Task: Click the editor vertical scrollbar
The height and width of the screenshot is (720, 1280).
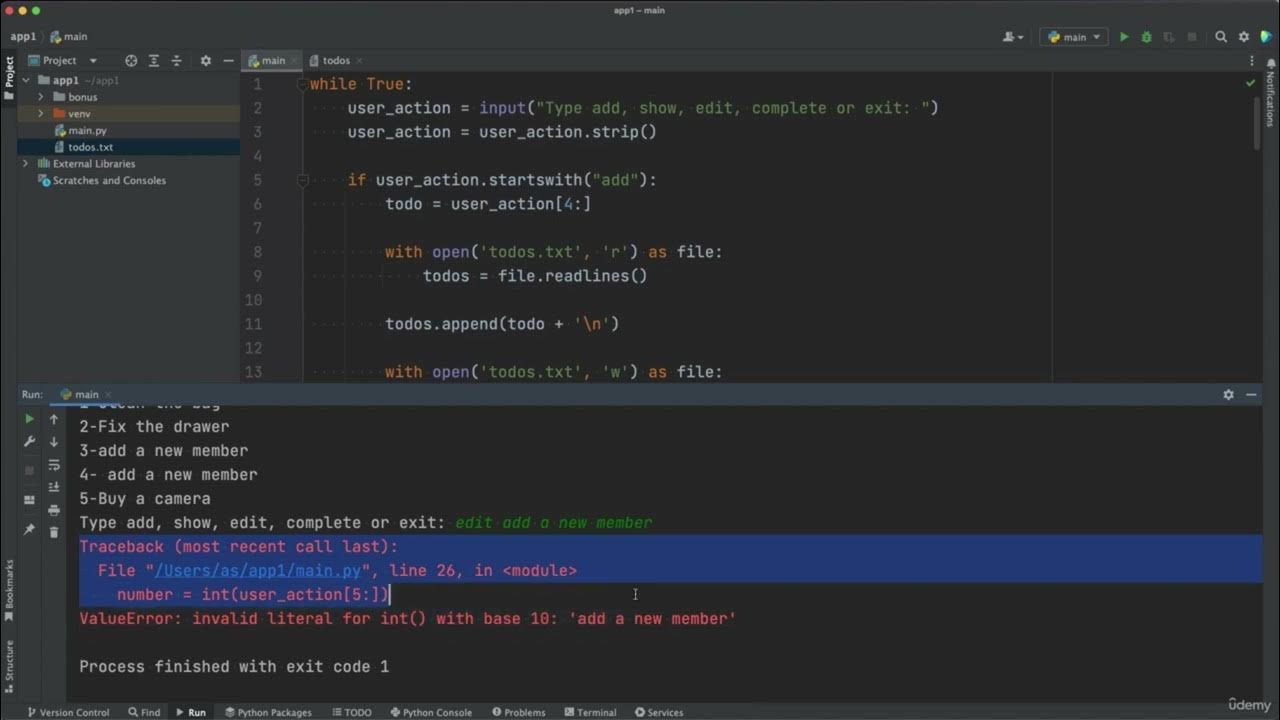Action: 1258,123
